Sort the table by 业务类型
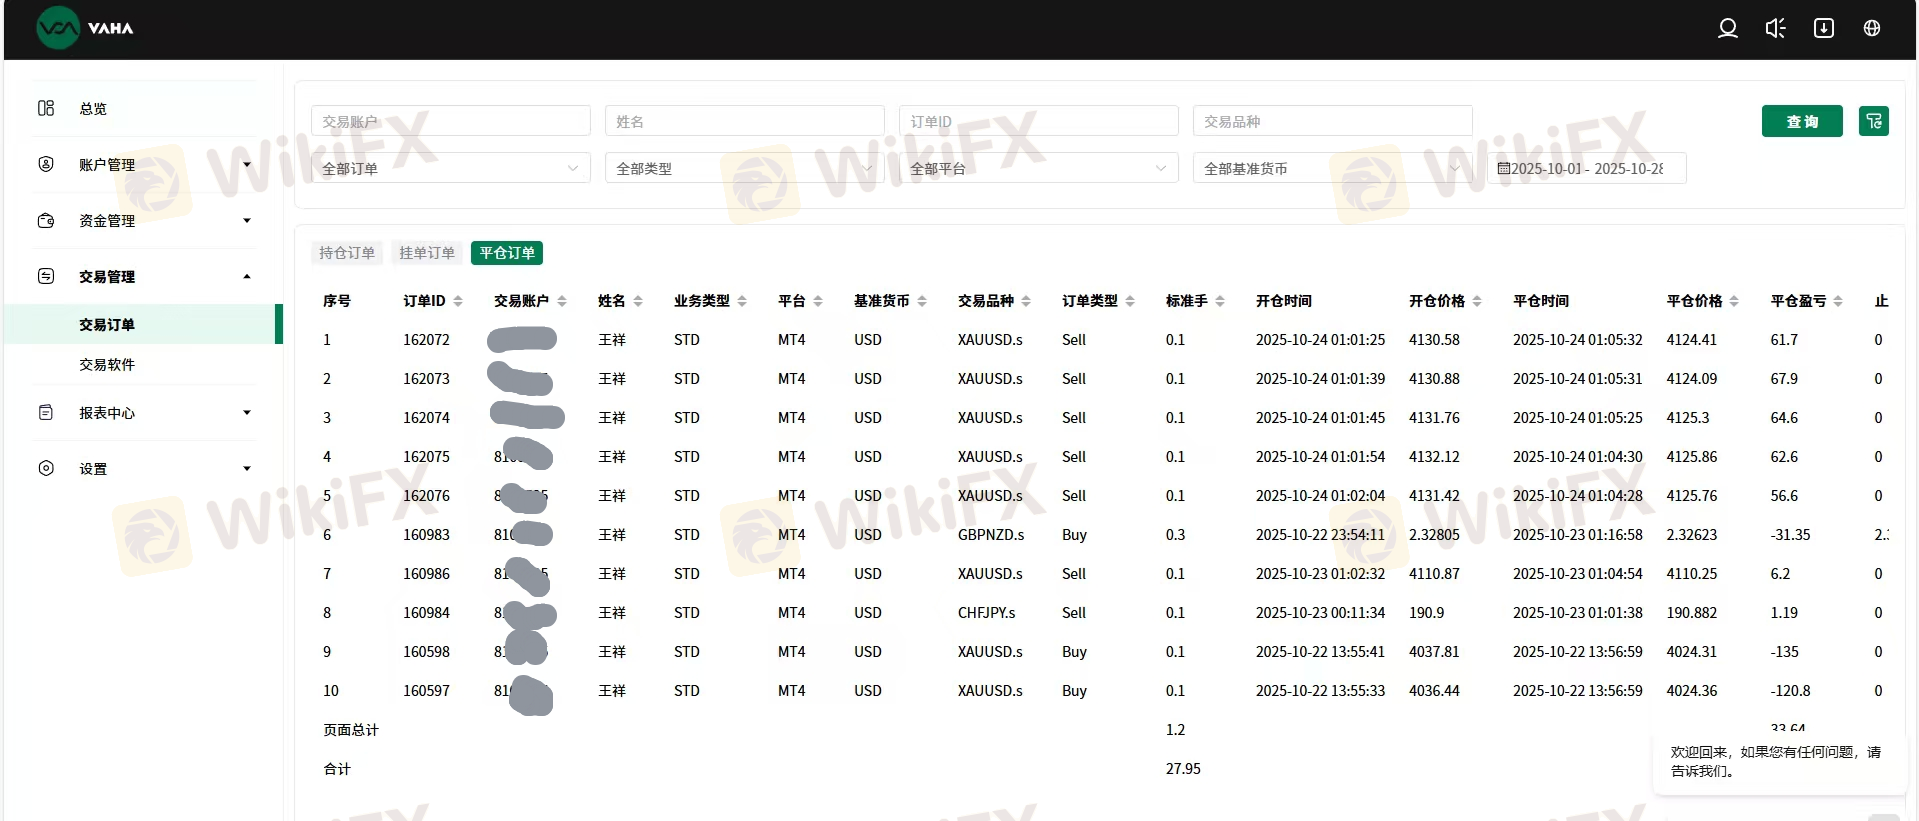Screen dimensions: 1919x821 click(742, 301)
